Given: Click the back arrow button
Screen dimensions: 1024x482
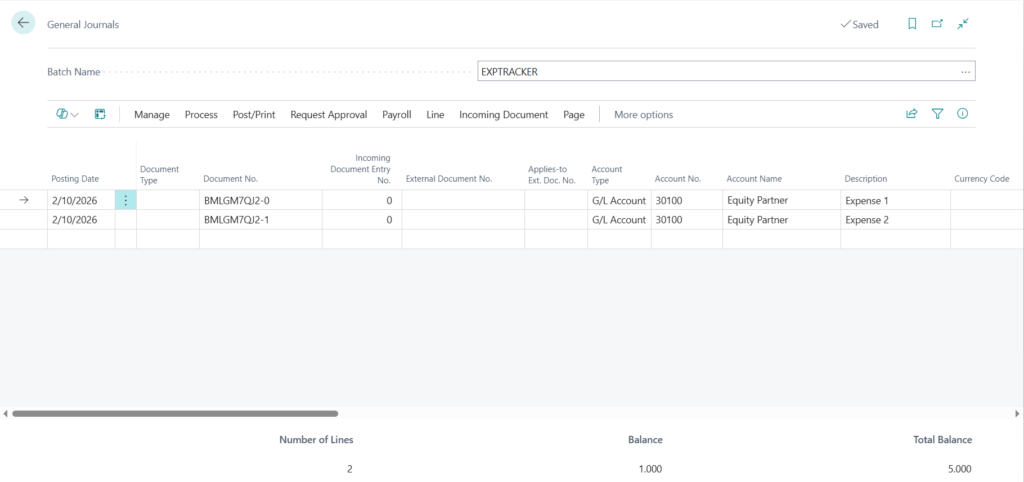Looking at the screenshot, I should (24, 23).
